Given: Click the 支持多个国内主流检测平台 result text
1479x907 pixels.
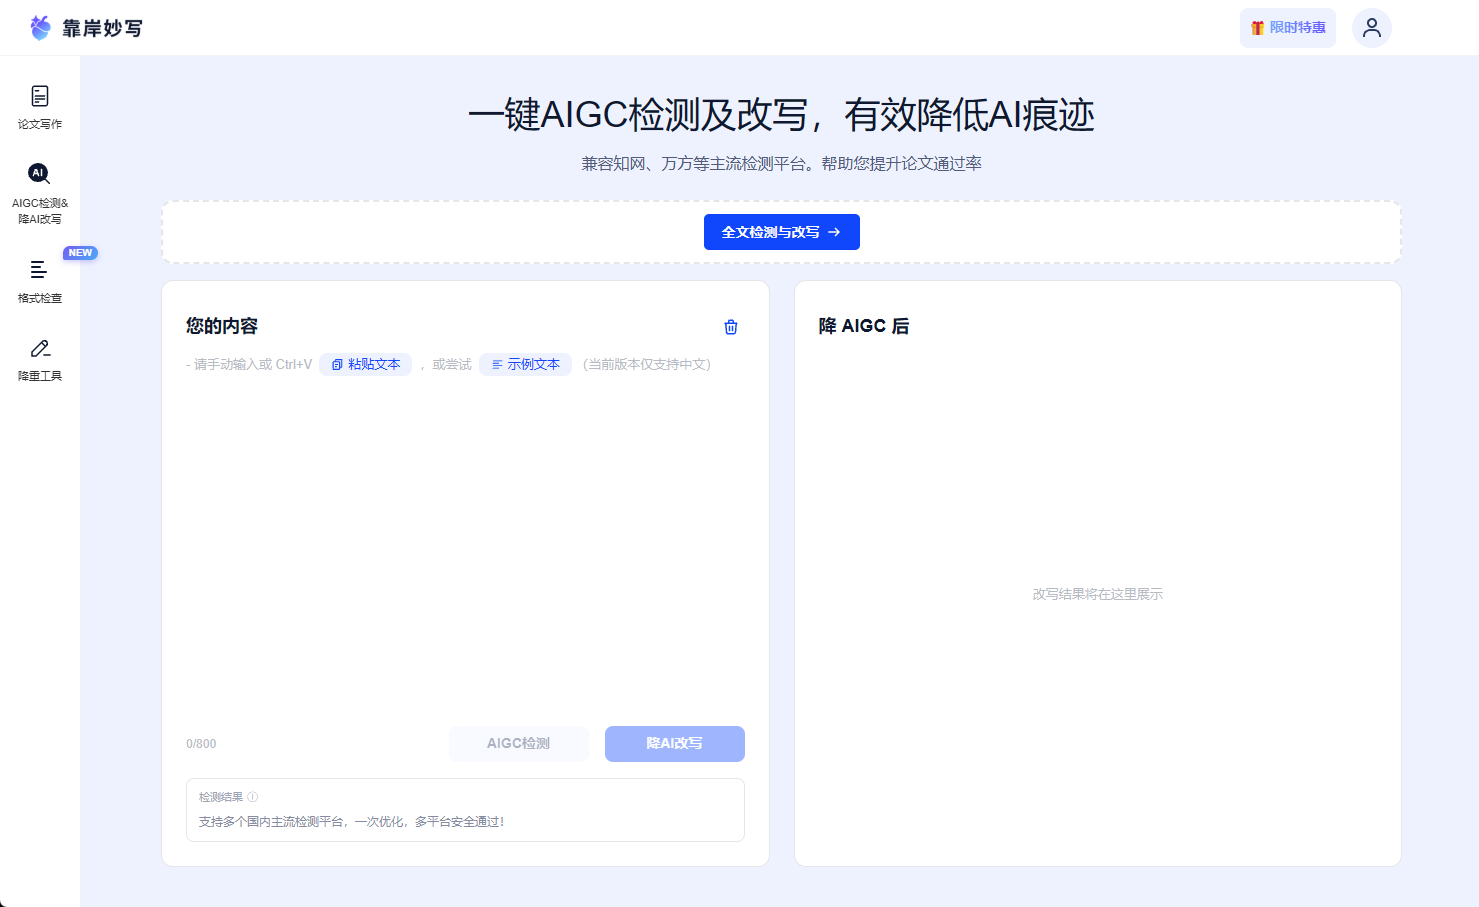Looking at the screenshot, I should (352, 821).
